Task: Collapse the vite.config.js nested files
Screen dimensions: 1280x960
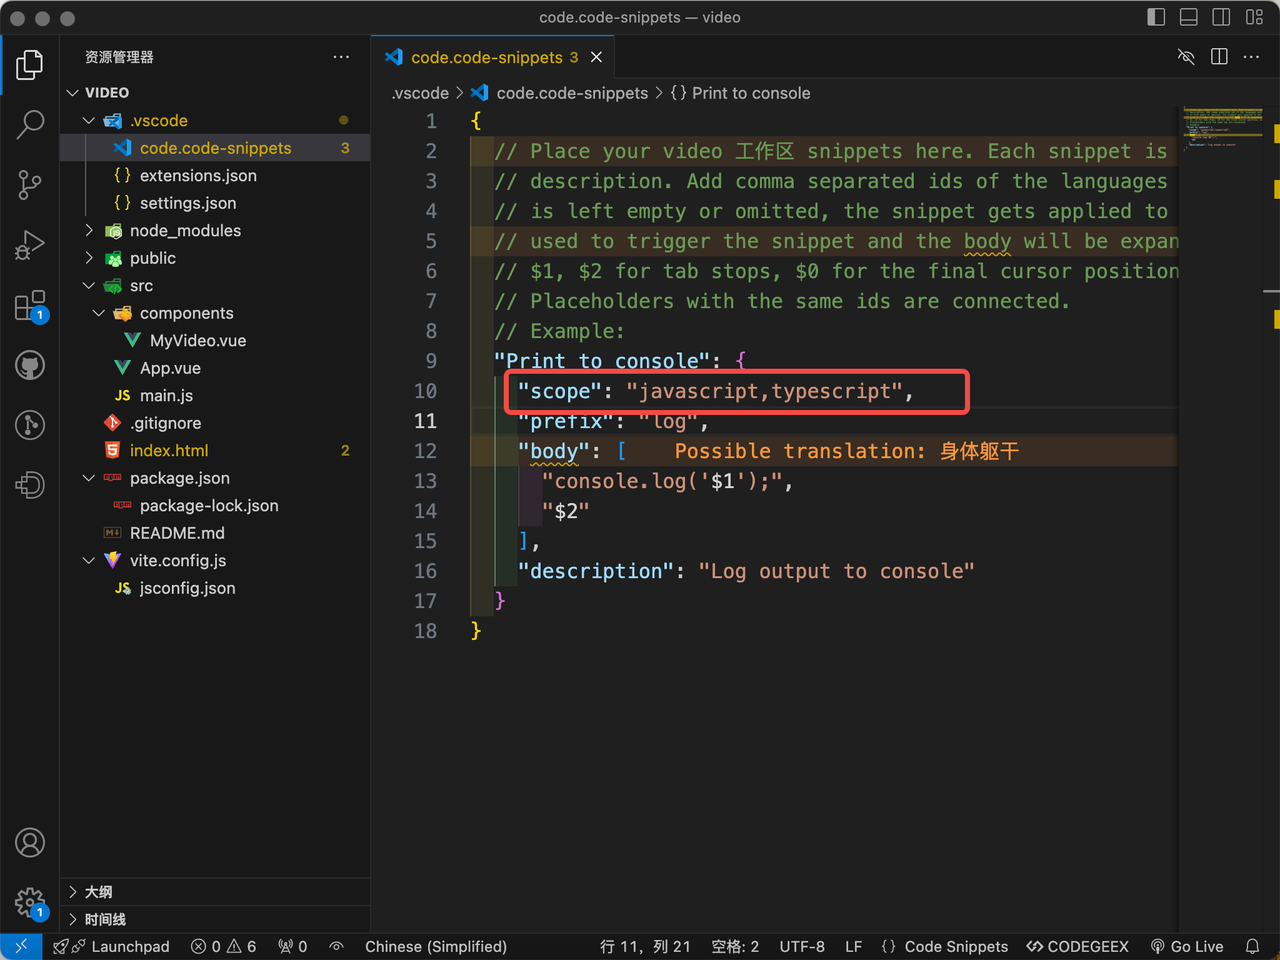Action: (88, 561)
